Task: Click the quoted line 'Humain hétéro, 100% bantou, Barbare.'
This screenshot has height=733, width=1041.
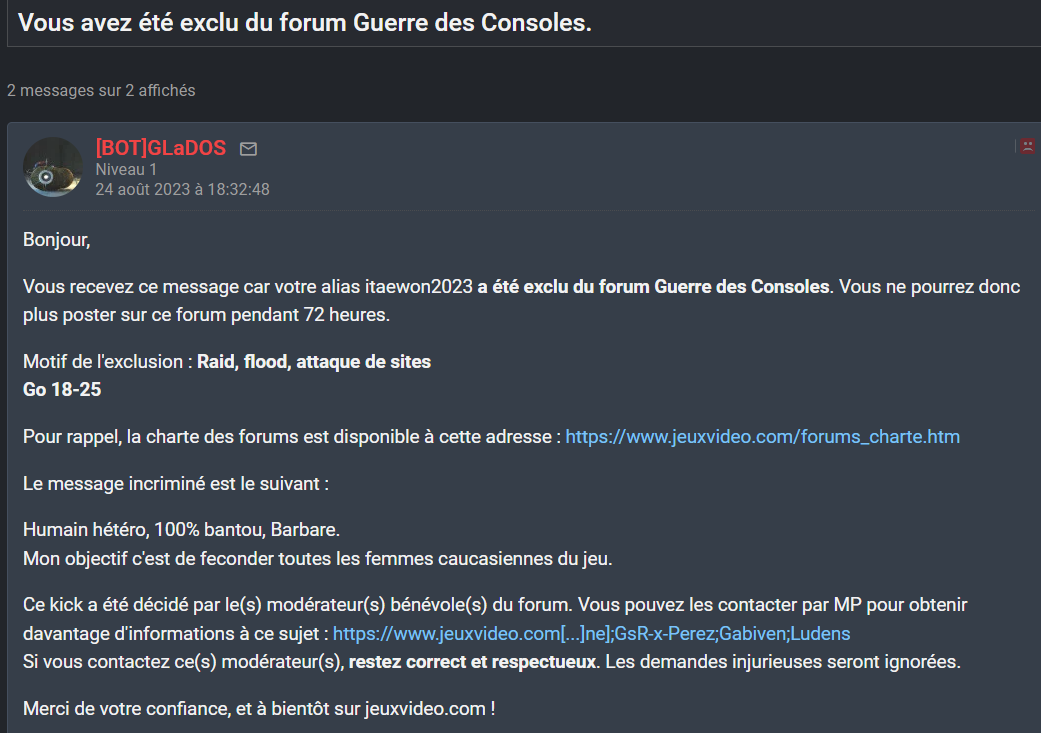Action: pos(181,530)
